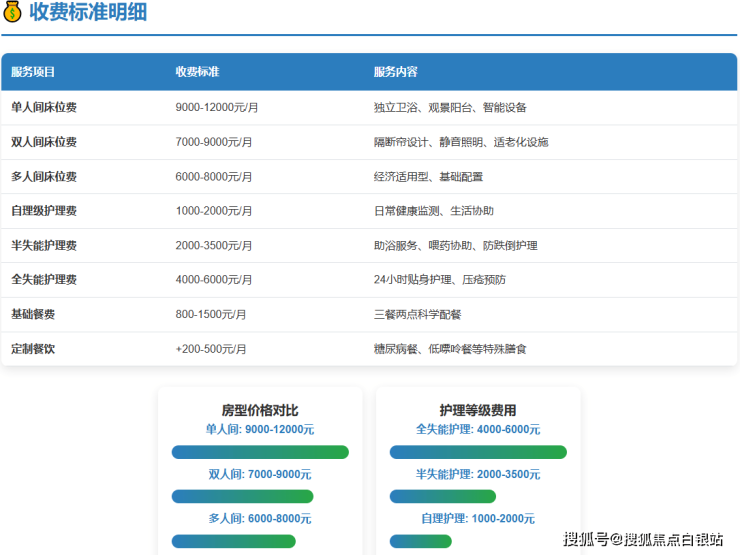This screenshot has width=740, height=555.
Task: Click the money bag icon beside 收费标准明细
Action: point(12,12)
